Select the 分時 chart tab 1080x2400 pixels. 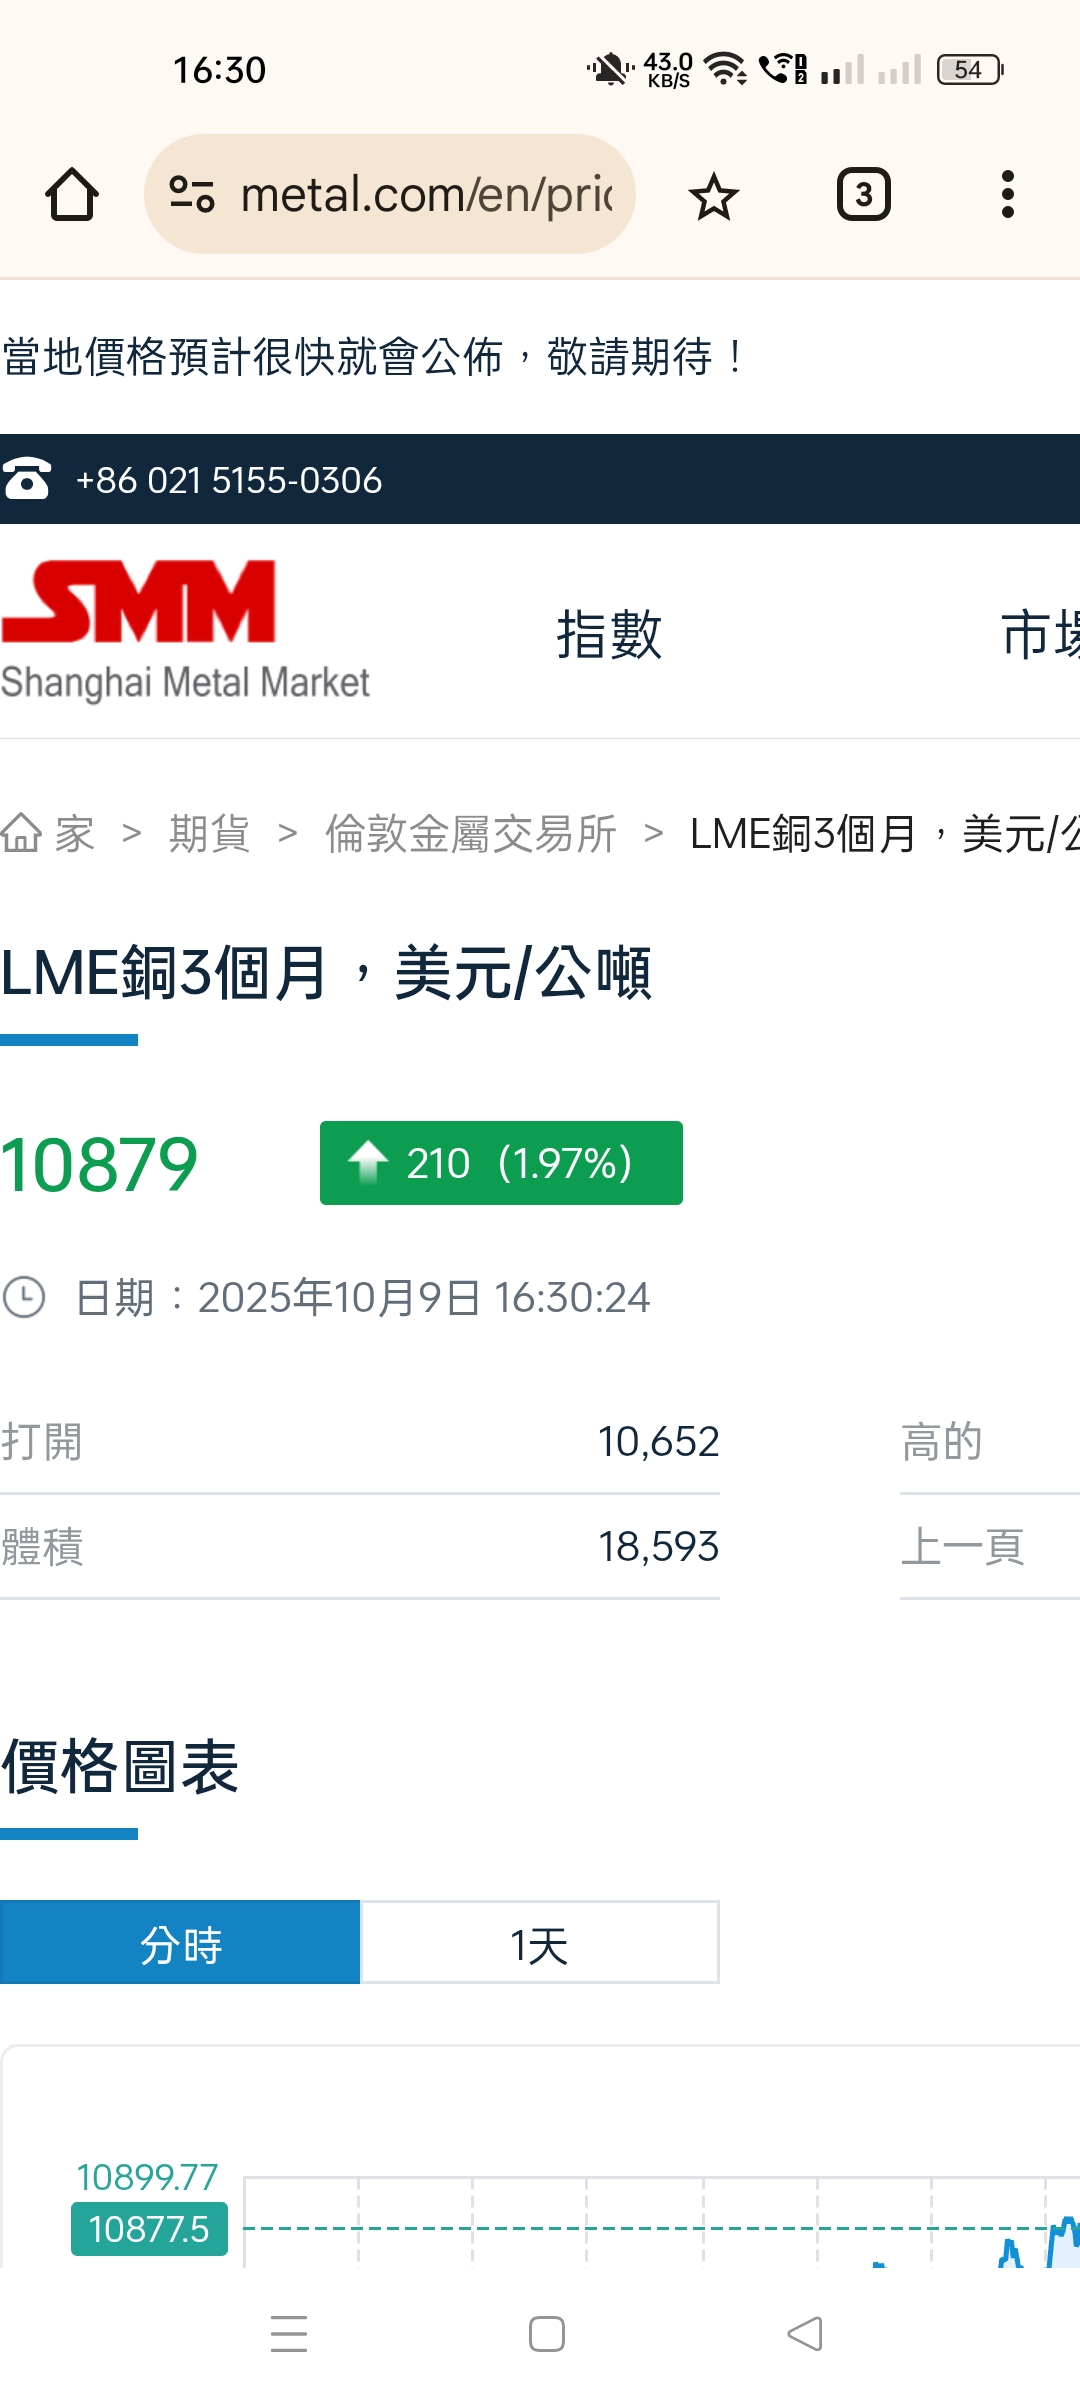pyautogui.click(x=180, y=1942)
